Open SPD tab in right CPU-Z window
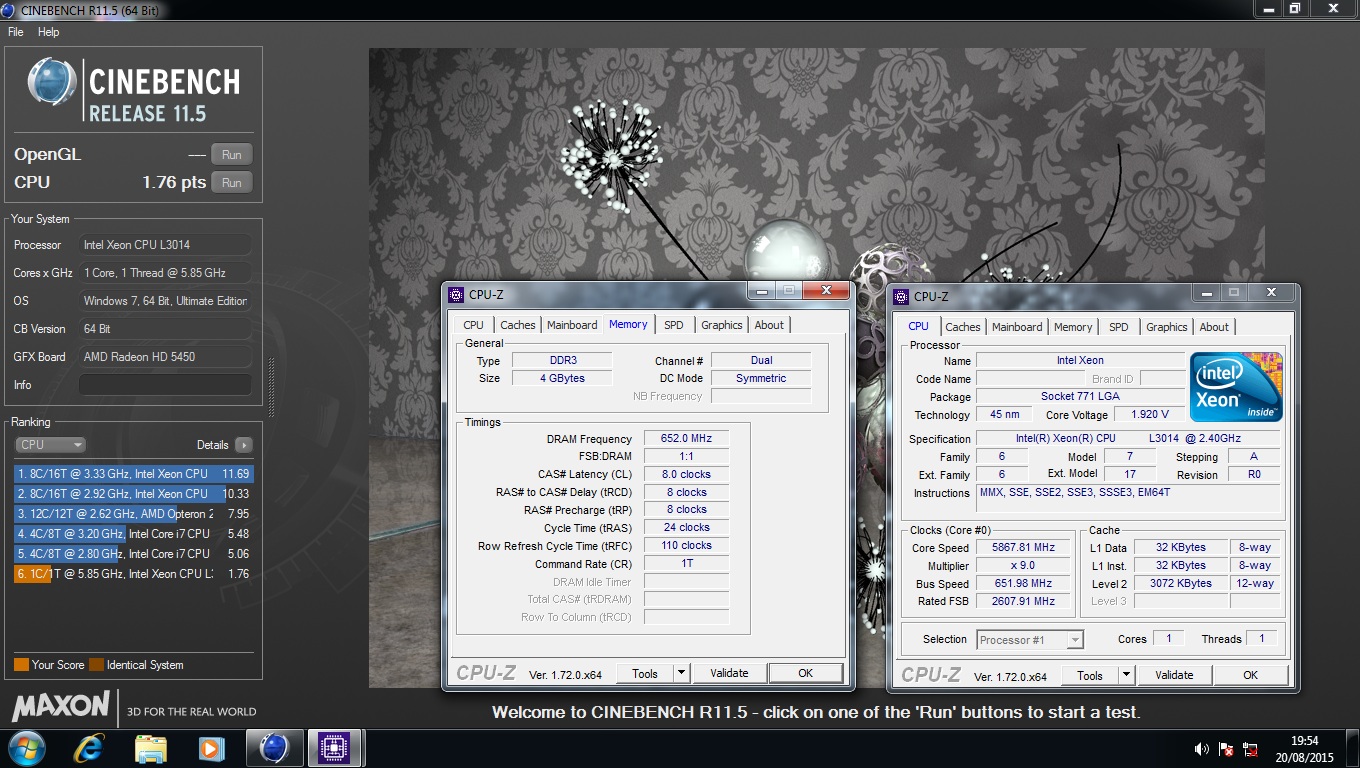 tap(1119, 327)
